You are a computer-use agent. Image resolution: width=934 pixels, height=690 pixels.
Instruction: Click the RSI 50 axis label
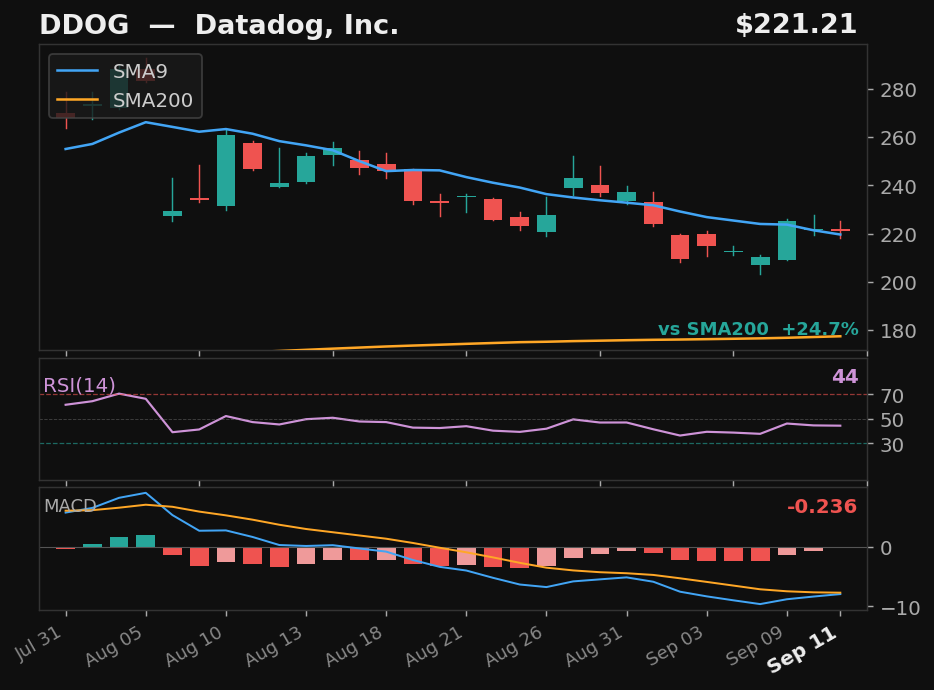coord(892,420)
